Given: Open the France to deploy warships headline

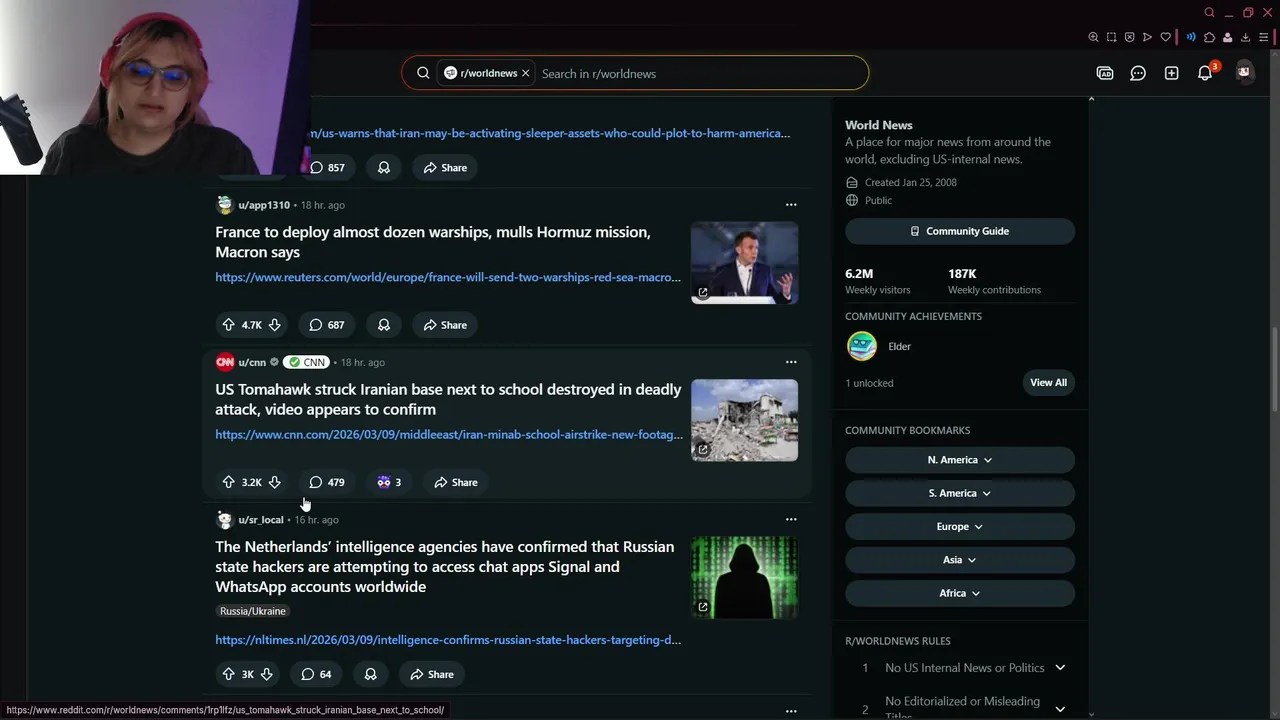Looking at the screenshot, I should (433, 242).
